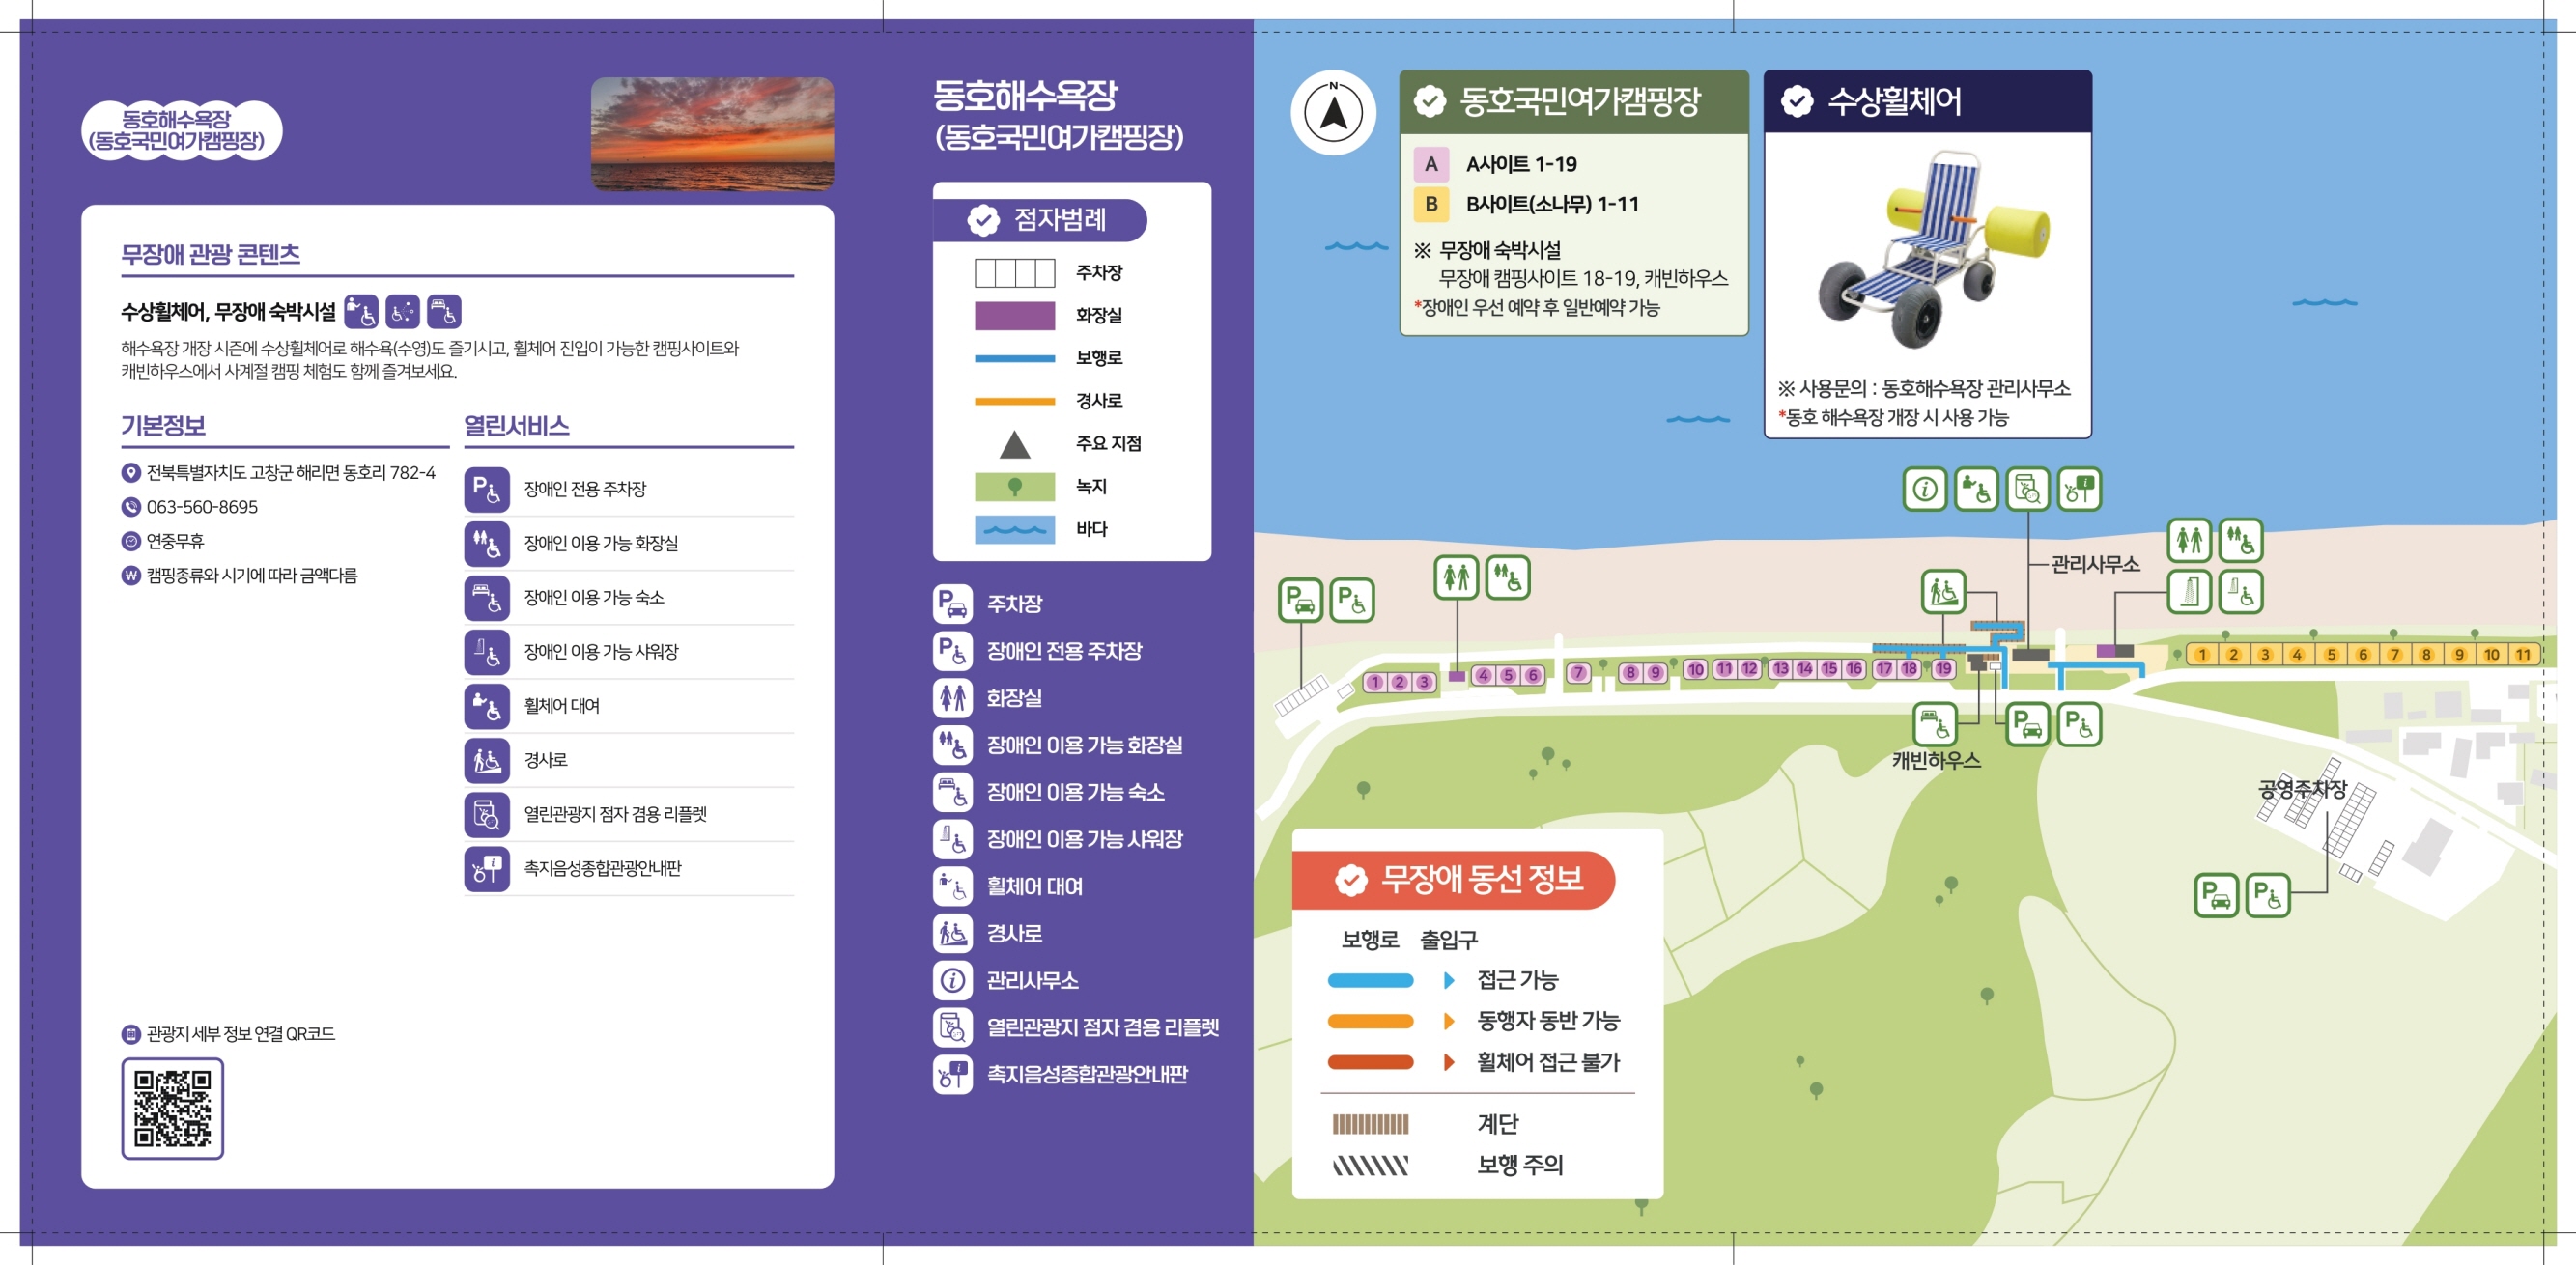Click the accessible parking icon below 공영주차장

pos(2268,895)
